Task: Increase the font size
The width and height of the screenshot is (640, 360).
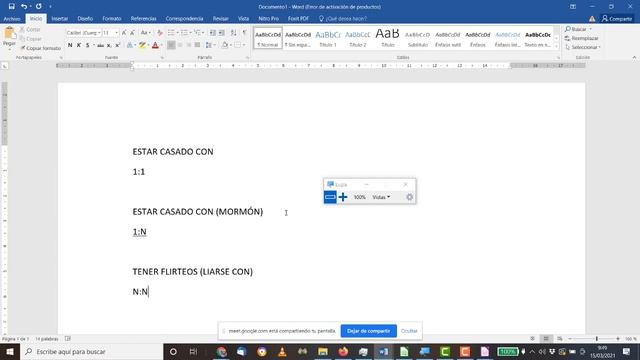Action: click(x=124, y=33)
